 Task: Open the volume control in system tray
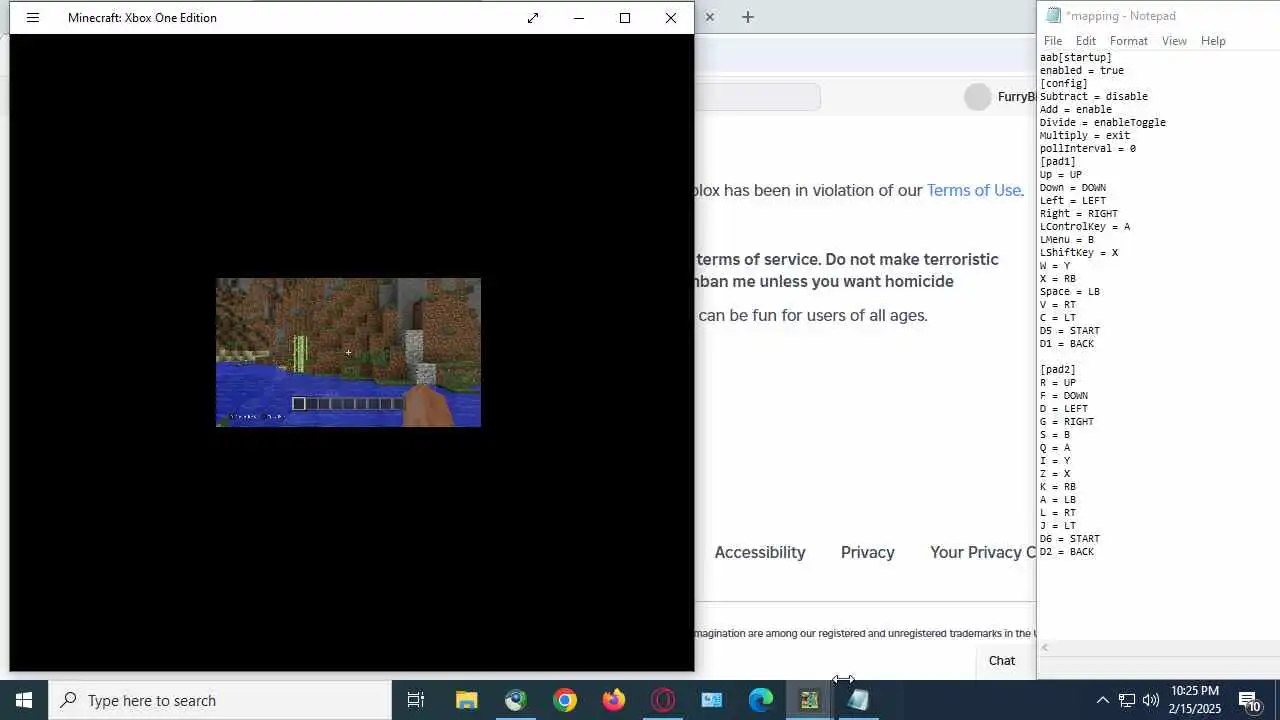1151,700
